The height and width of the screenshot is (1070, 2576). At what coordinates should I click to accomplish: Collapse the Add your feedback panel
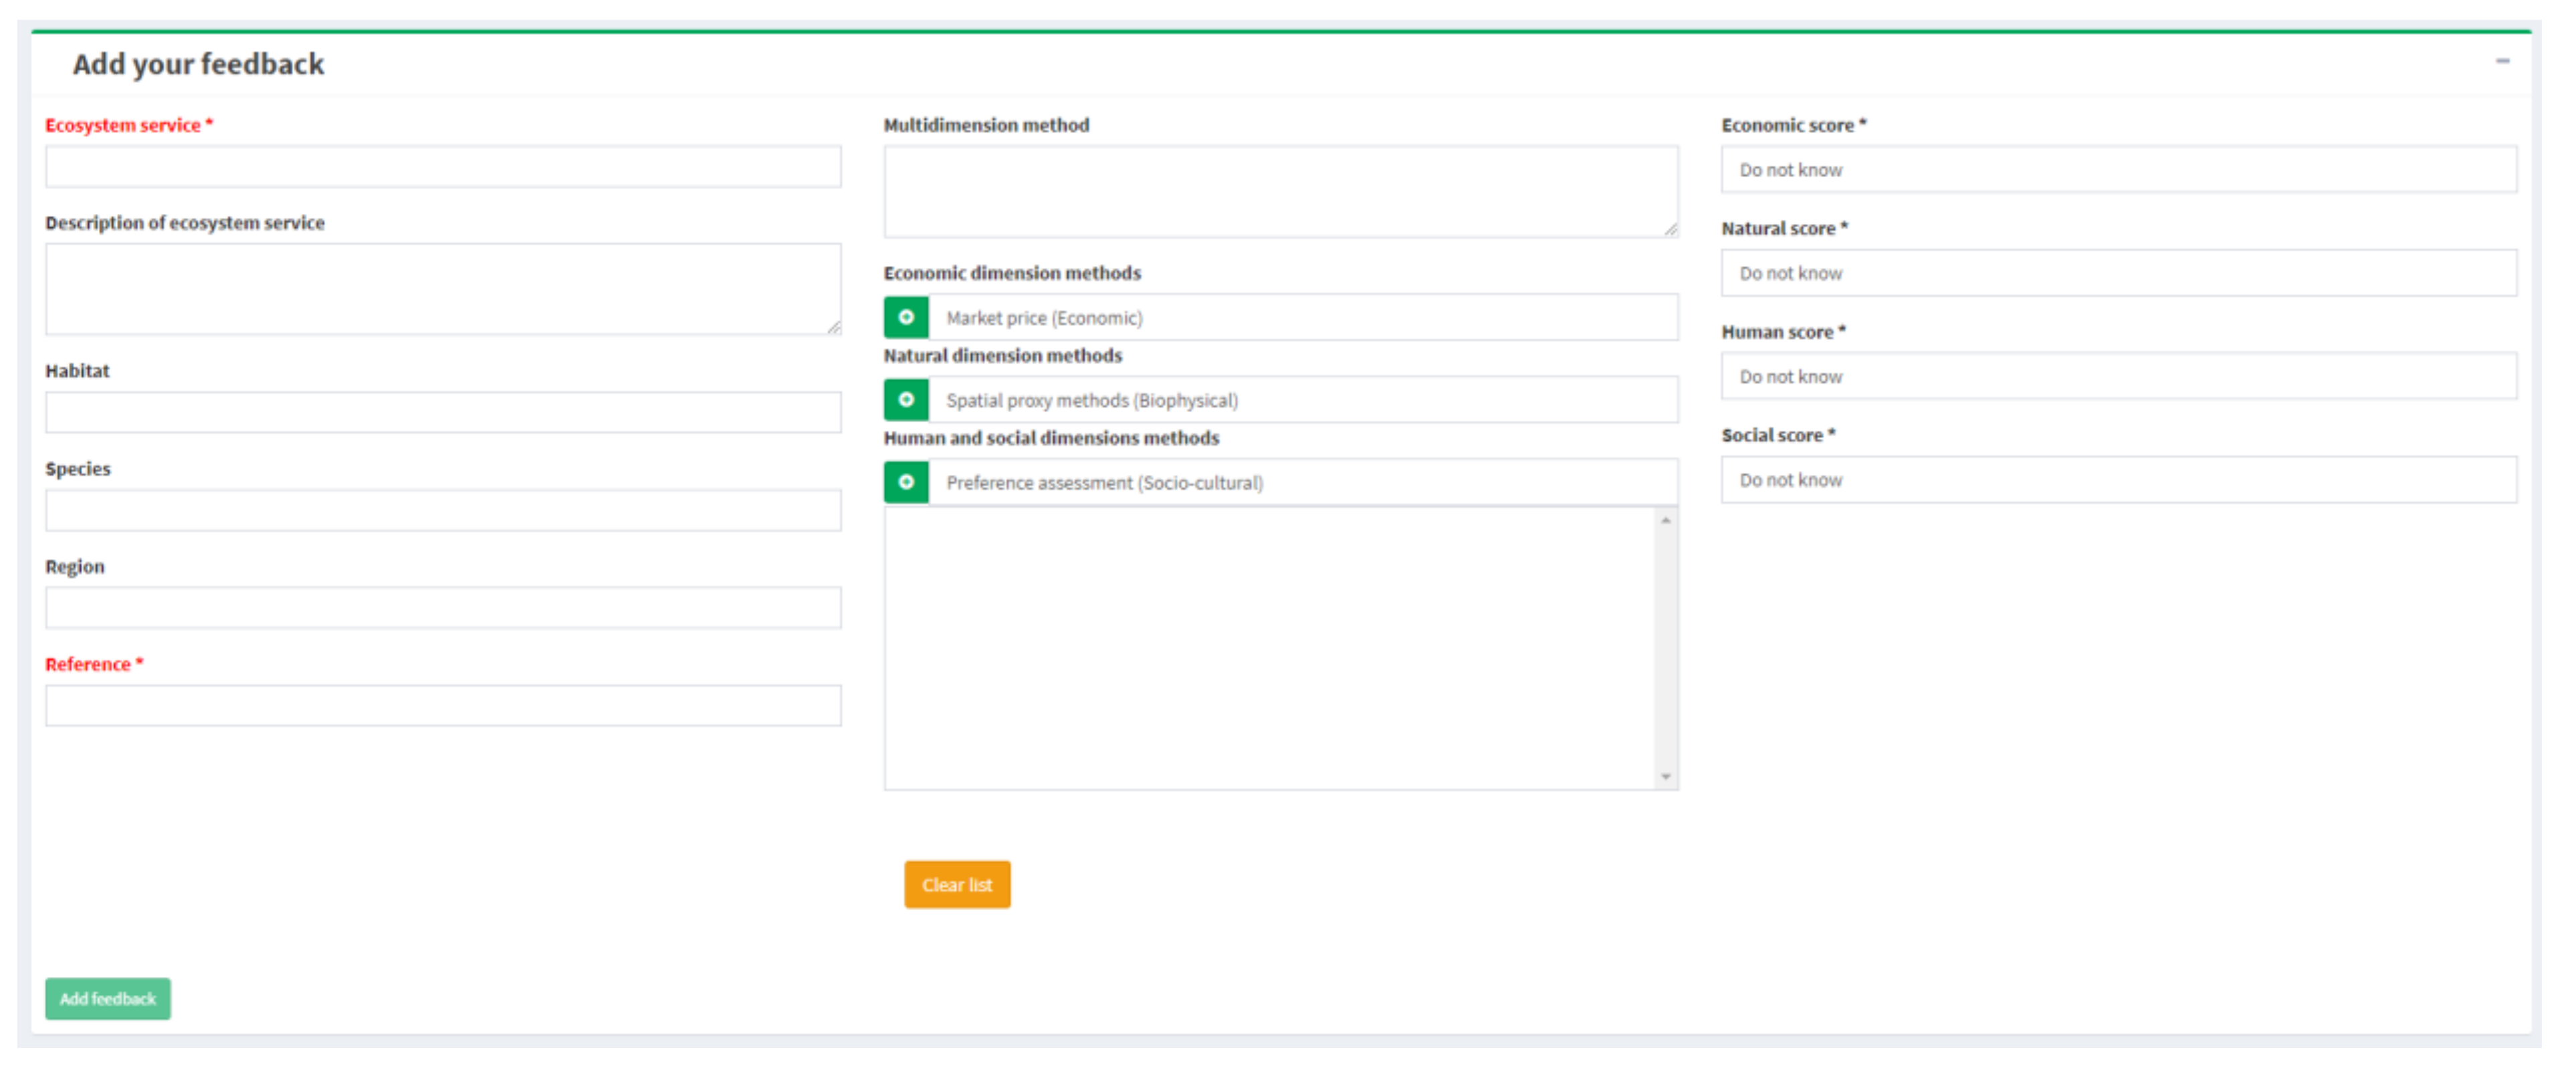pyautogui.click(x=2502, y=62)
